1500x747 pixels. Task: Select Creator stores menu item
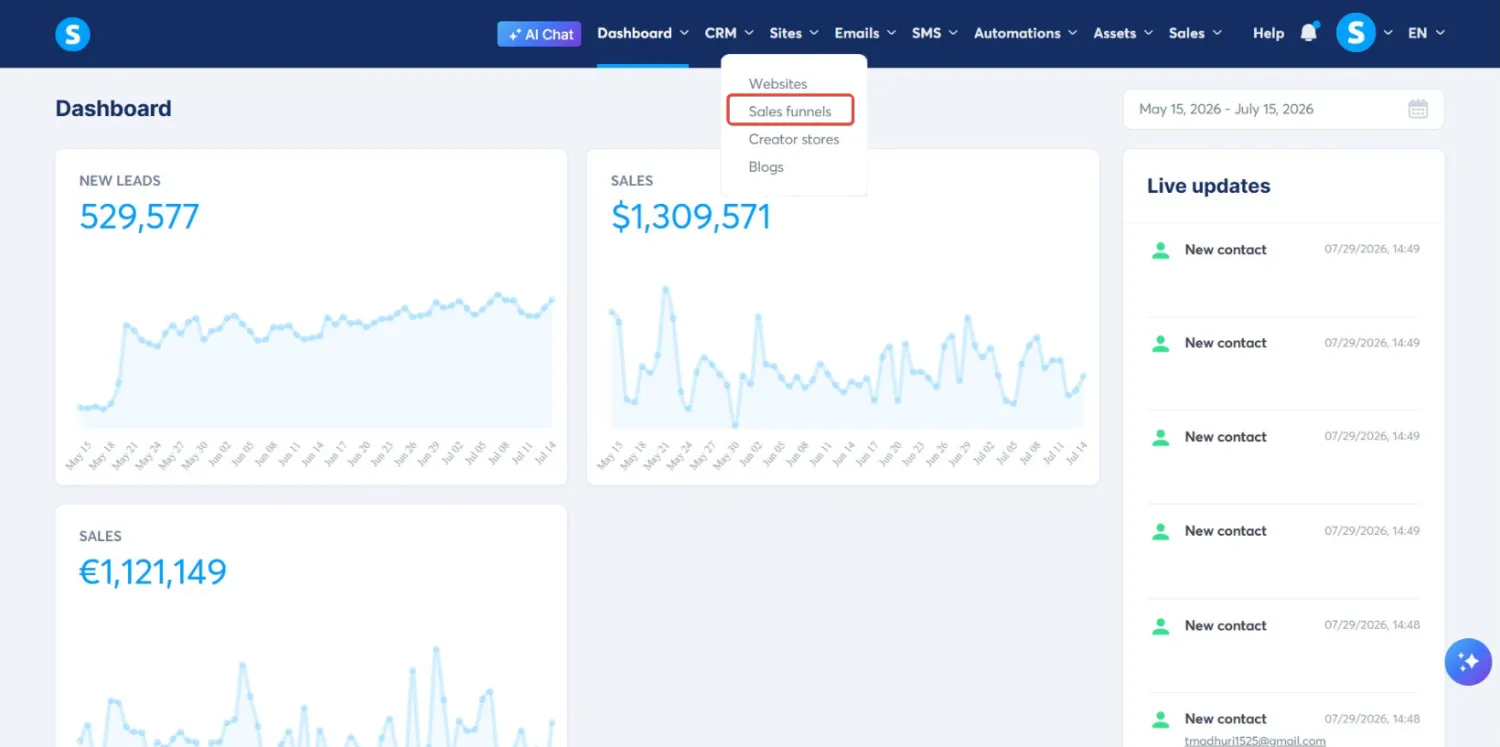click(x=794, y=139)
